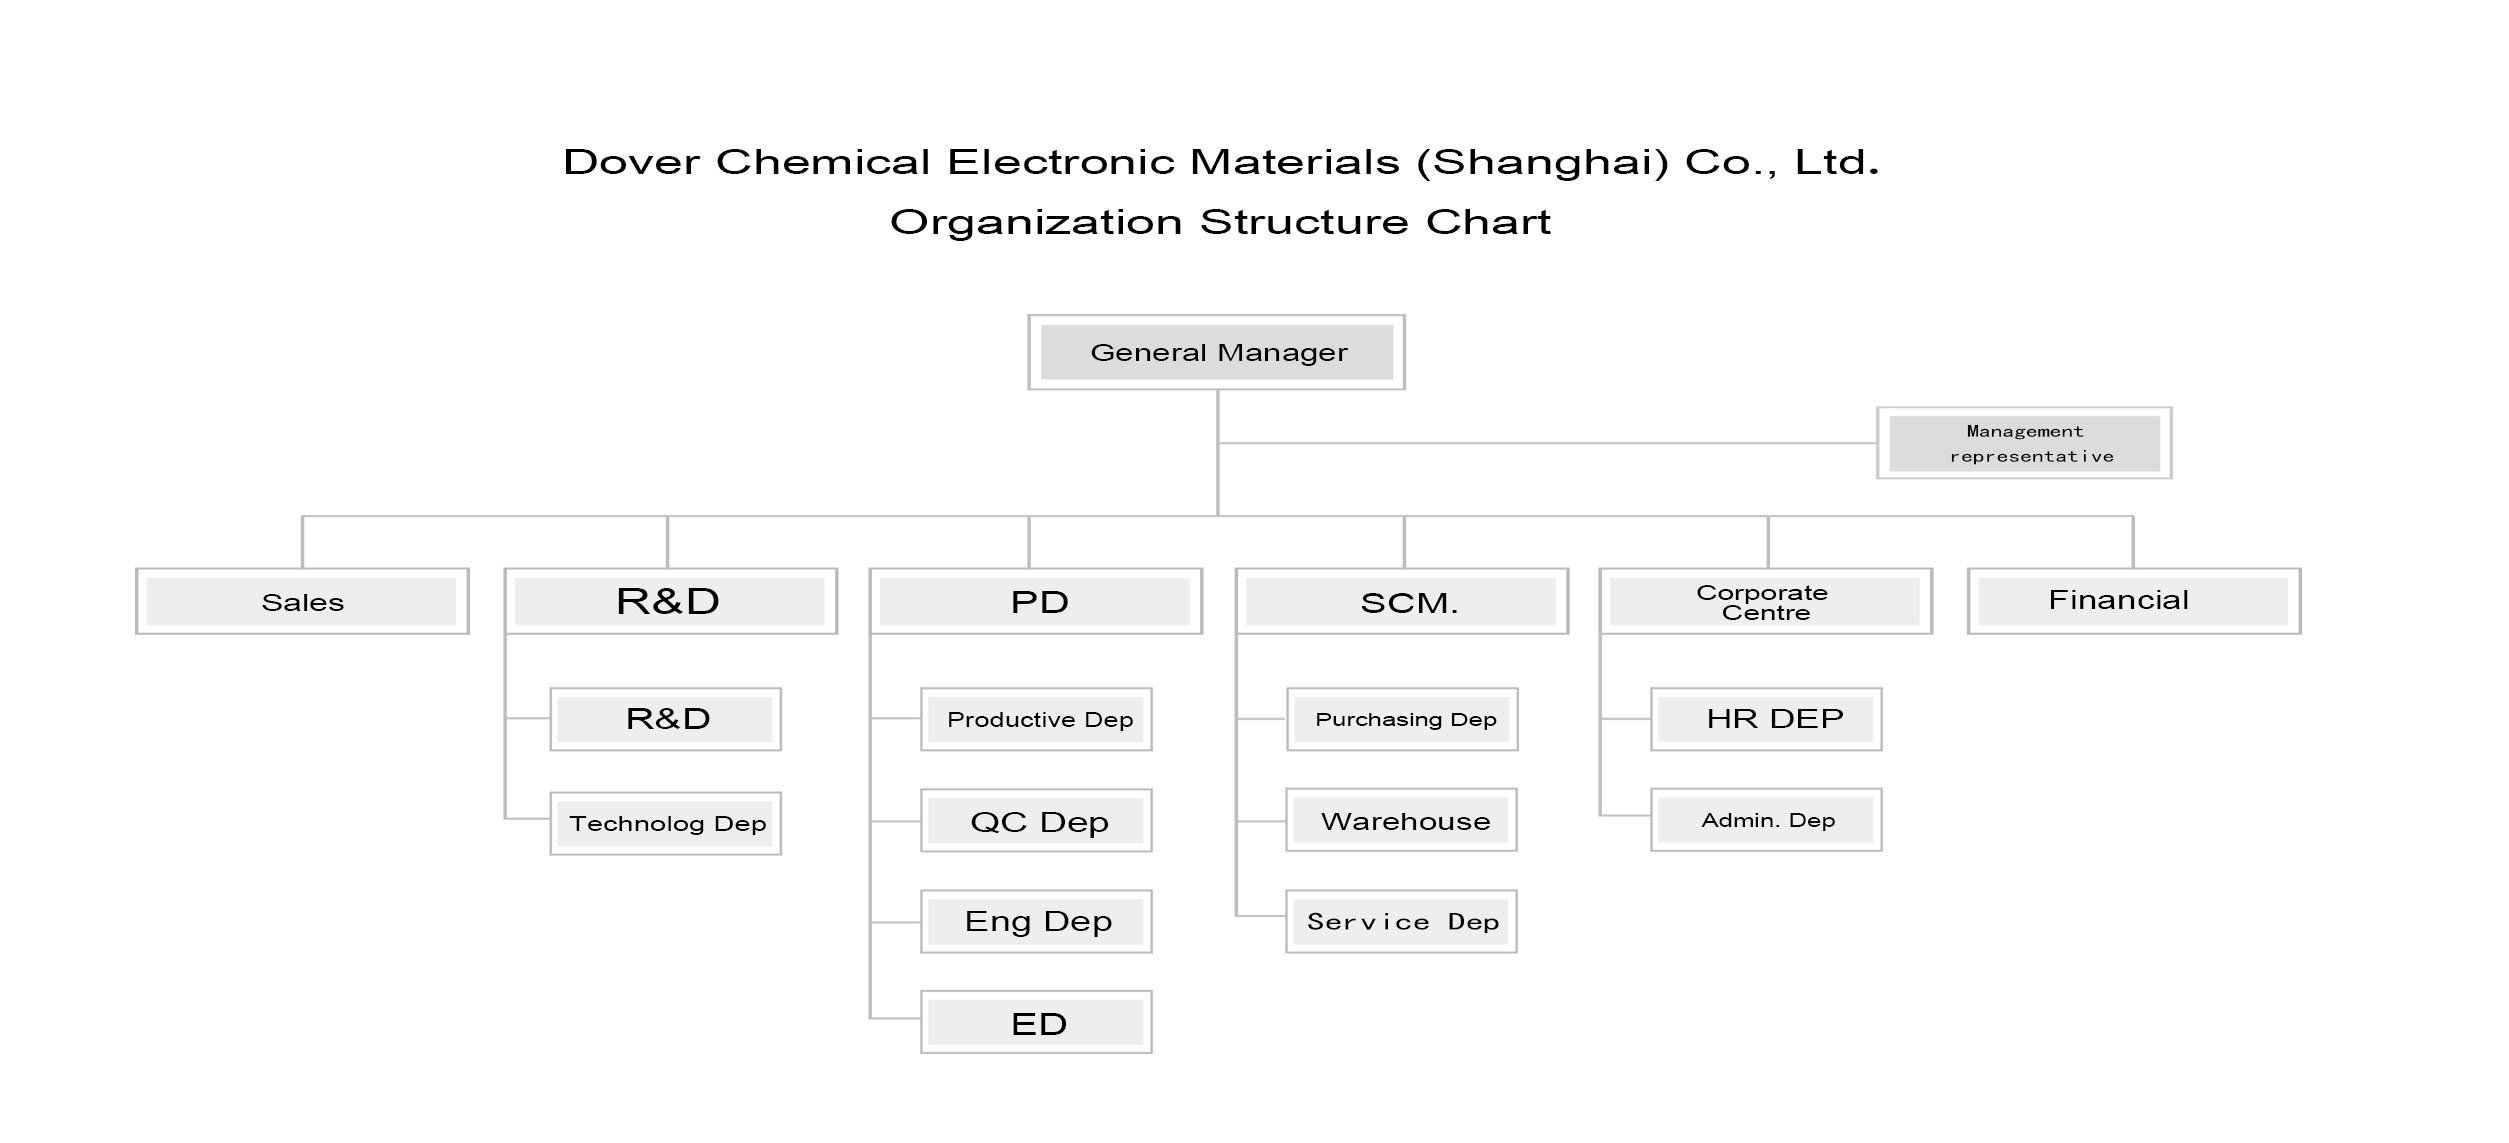Click the Purchasing Dep box
This screenshot has width=2509, height=1143.
(1402, 719)
